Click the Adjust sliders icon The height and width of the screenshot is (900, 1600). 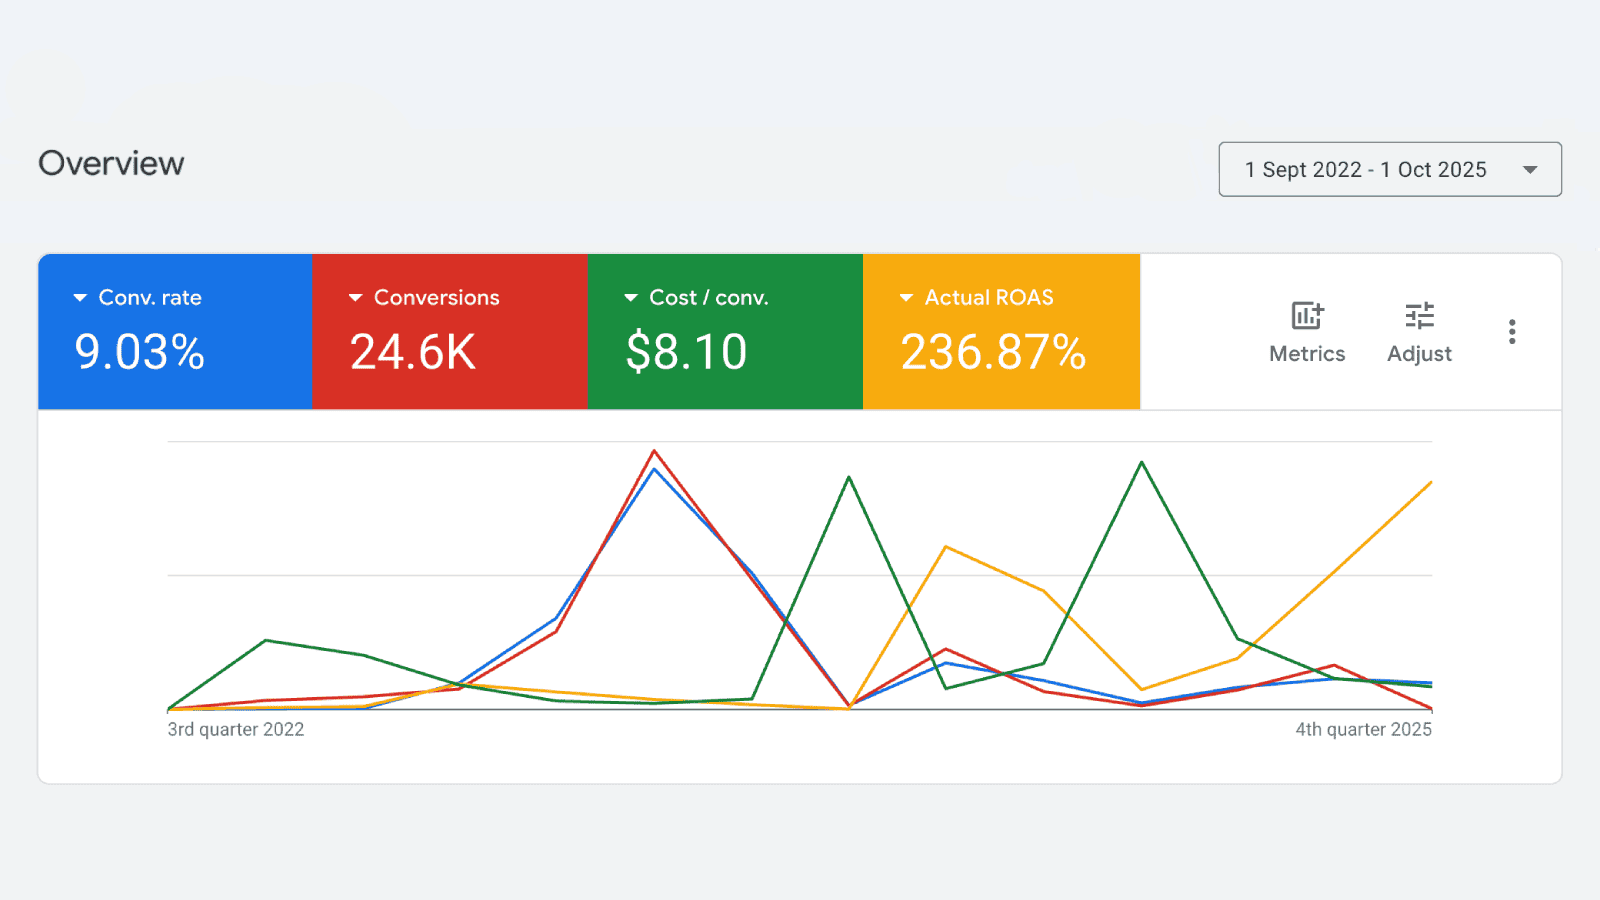[1419, 316]
